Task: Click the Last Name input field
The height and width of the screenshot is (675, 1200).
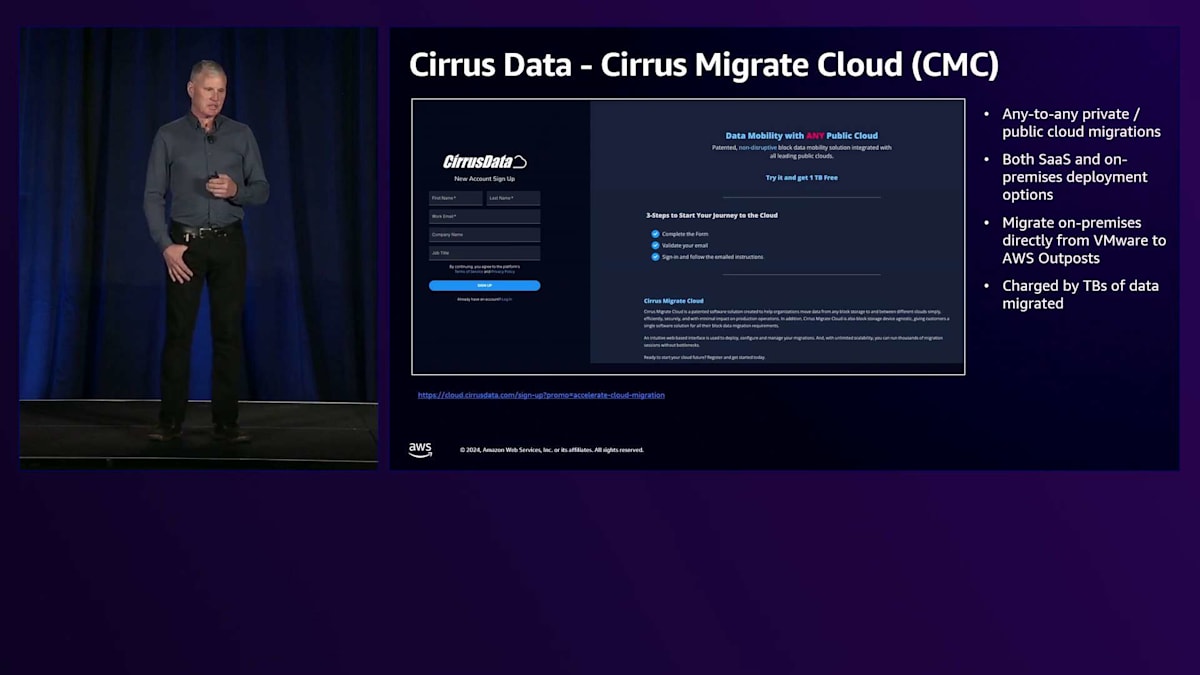Action: tap(513, 199)
